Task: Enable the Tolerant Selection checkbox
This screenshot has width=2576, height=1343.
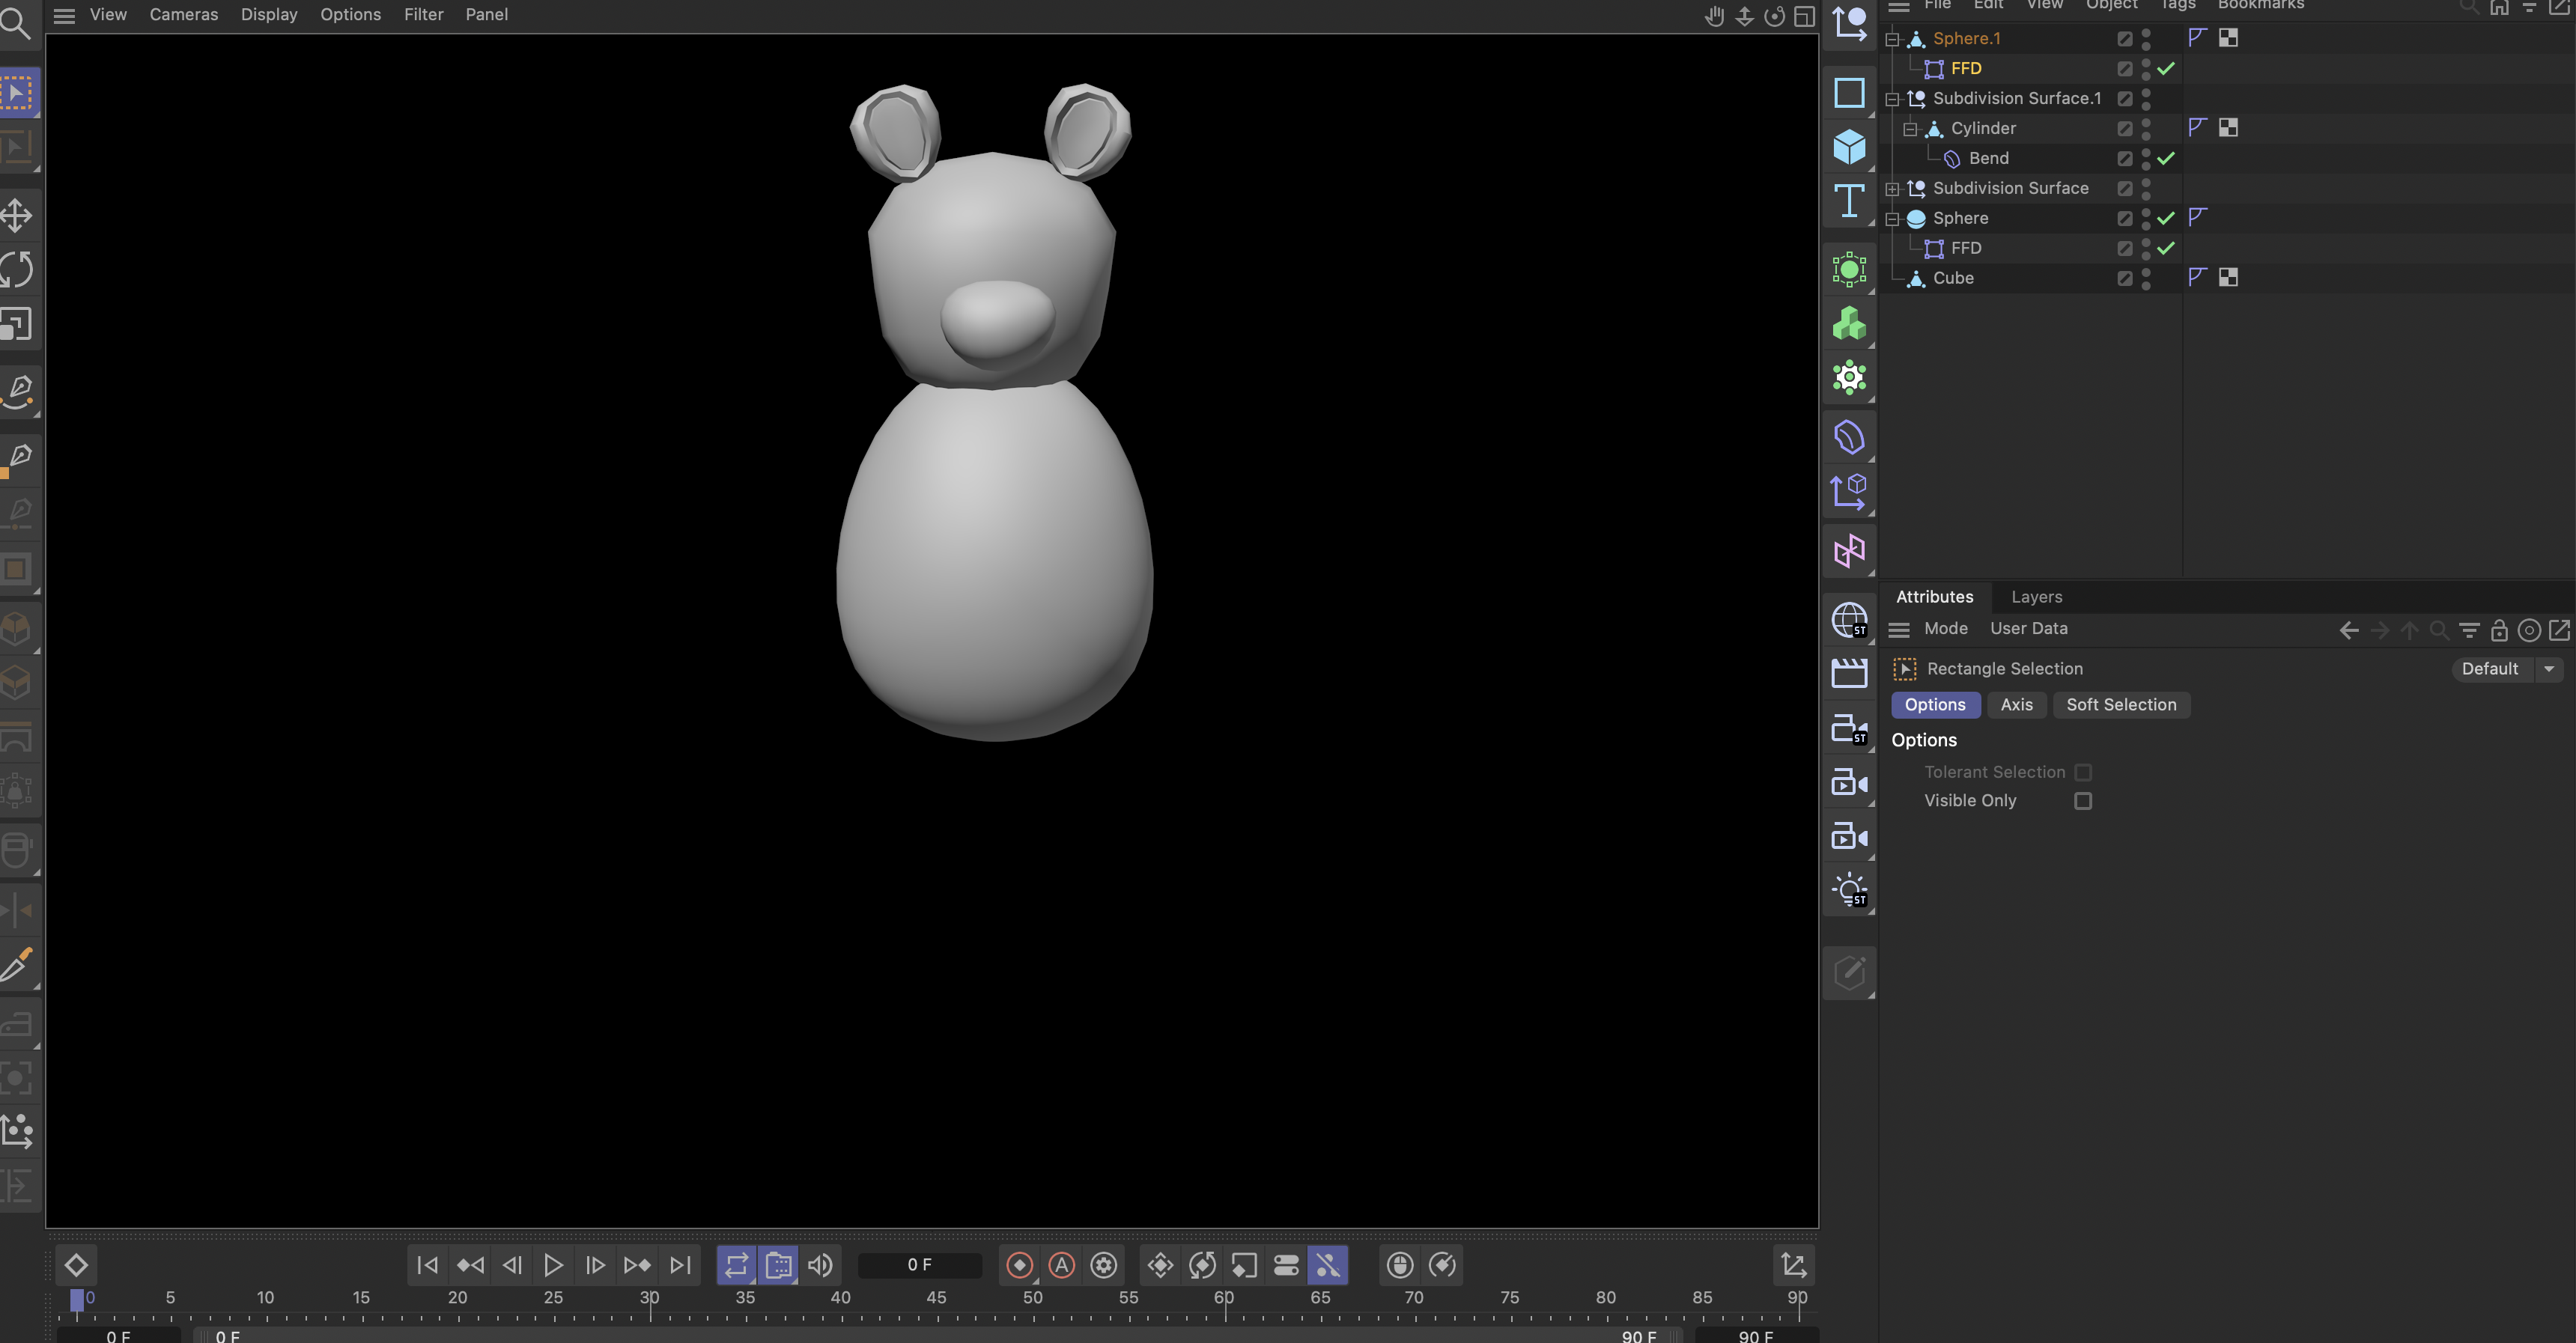Action: point(2084,772)
